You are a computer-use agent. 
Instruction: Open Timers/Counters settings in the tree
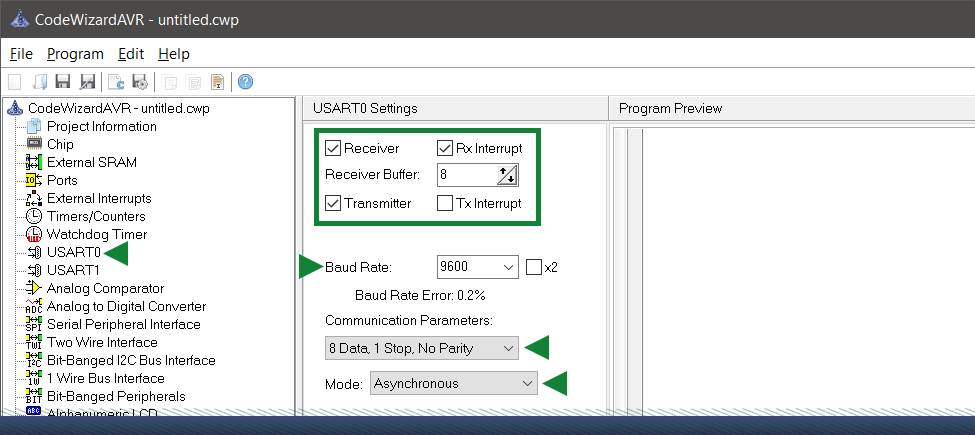(x=96, y=216)
